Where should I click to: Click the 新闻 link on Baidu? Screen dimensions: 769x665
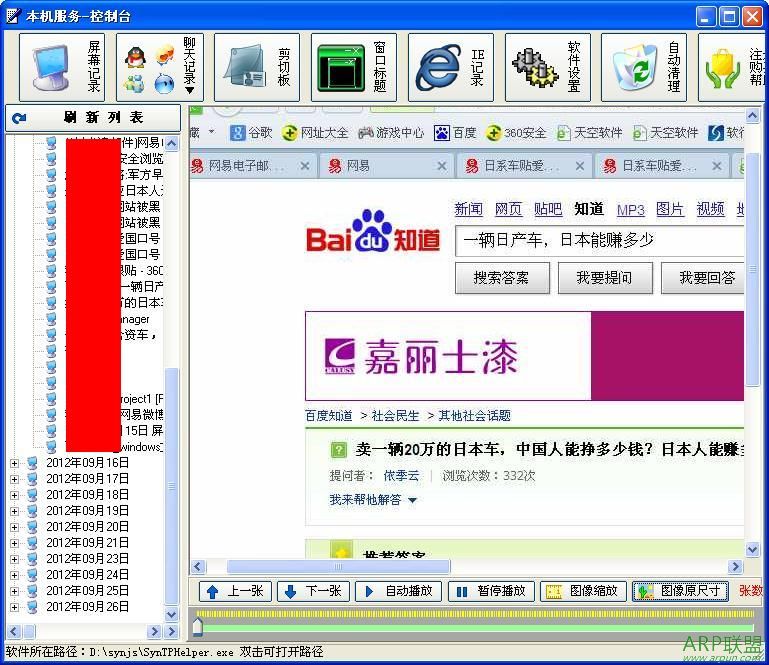click(x=468, y=209)
